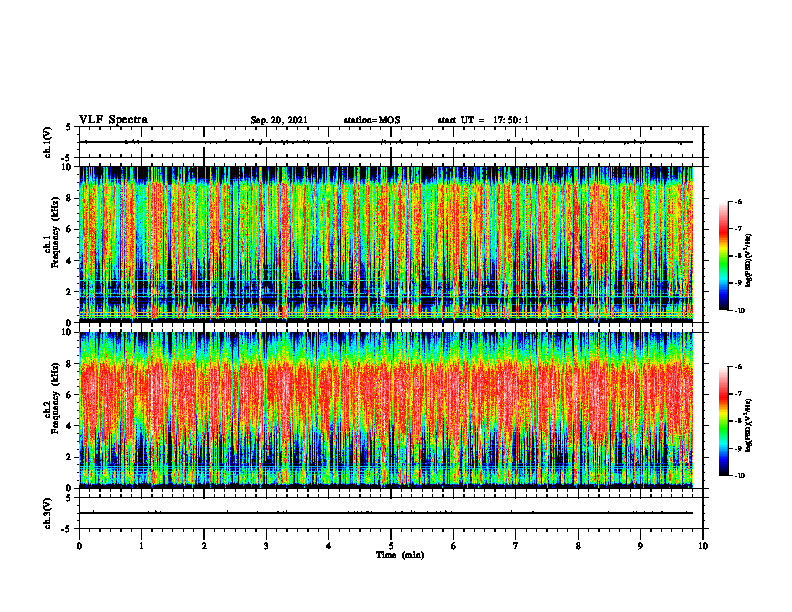Click the 'start UT = 17:50: 1' text
This screenshot has height=612, width=792.
coord(483,120)
